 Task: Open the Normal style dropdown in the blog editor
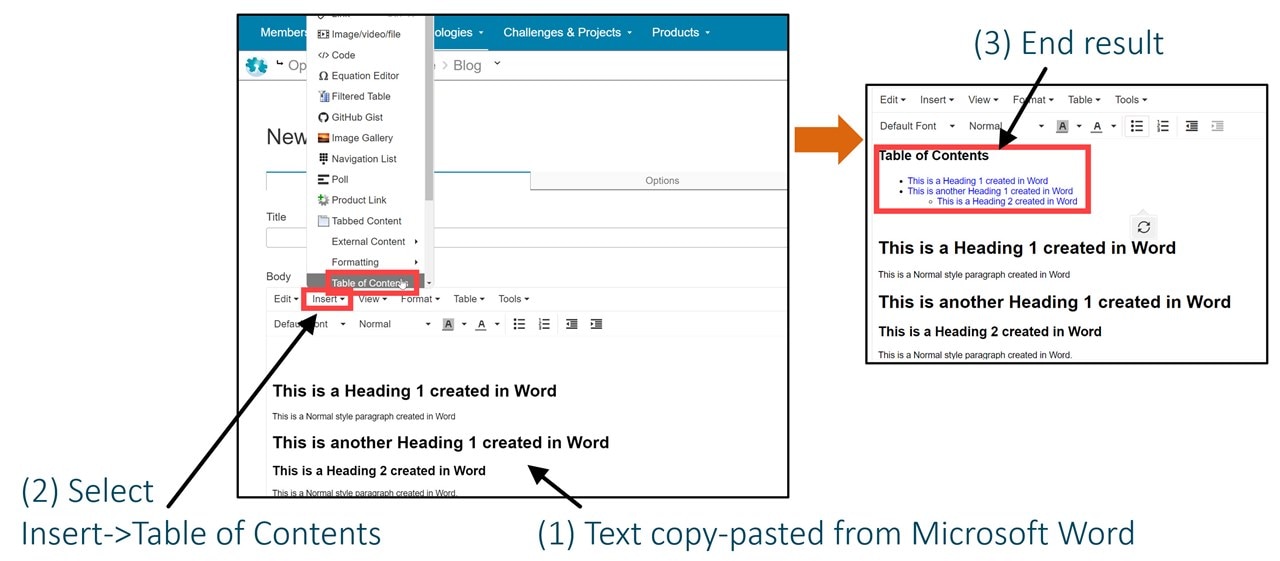click(x=394, y=324)
